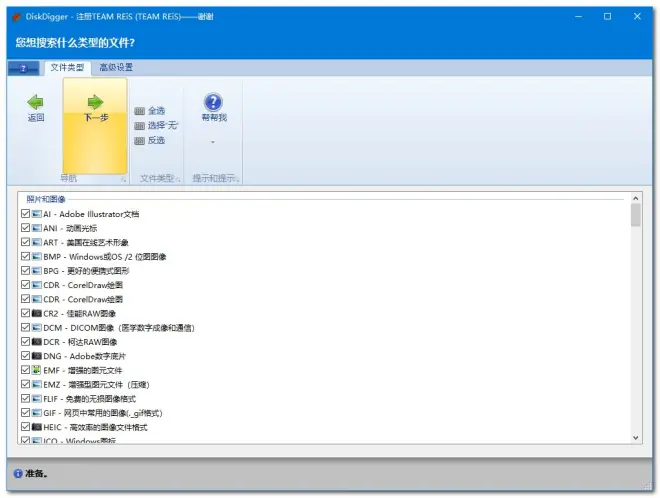
Task: Click the 照片和图像 group header
Action: coord(46,199)
